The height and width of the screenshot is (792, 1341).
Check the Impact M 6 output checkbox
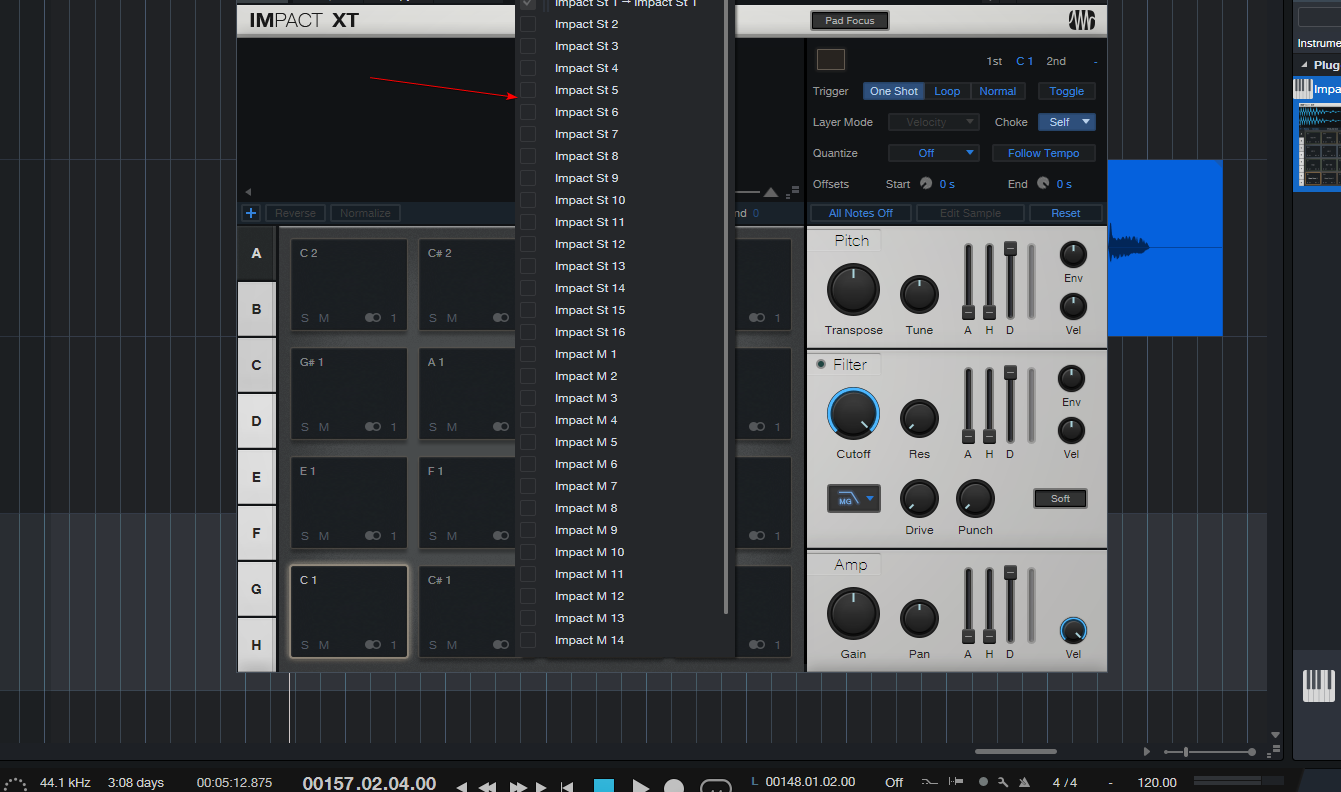528,464
